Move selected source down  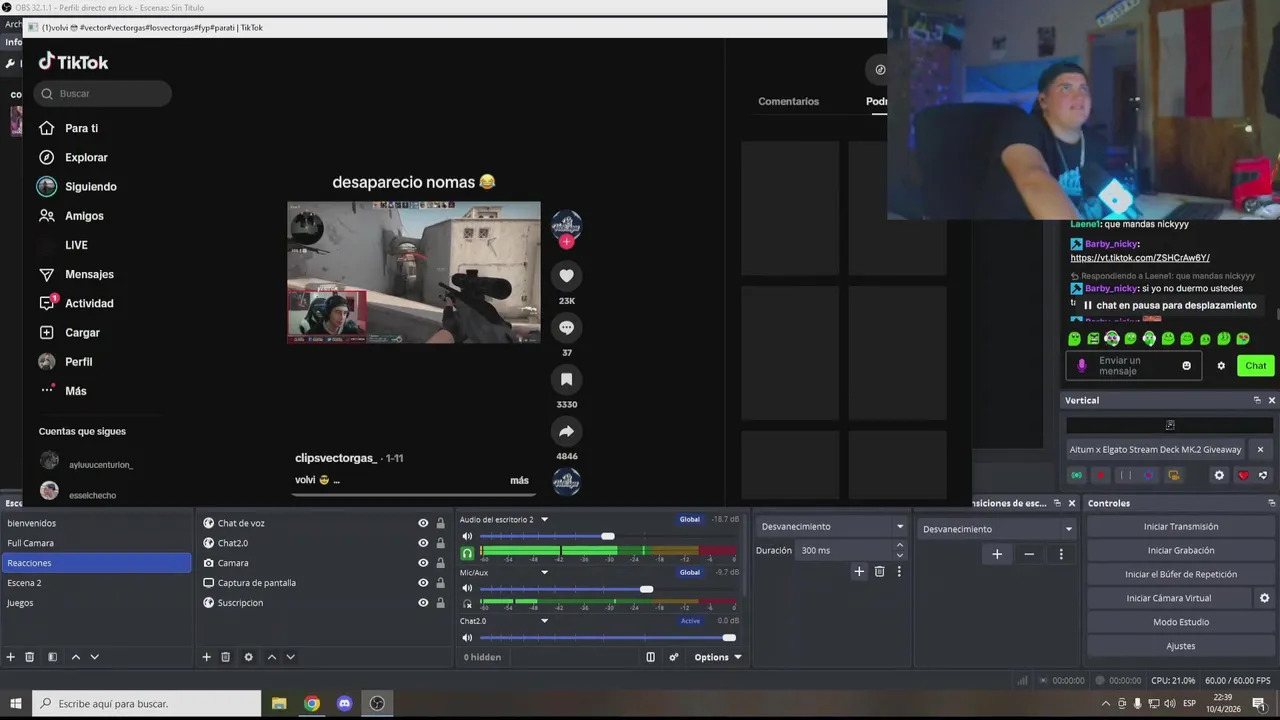tap(291, 657)
